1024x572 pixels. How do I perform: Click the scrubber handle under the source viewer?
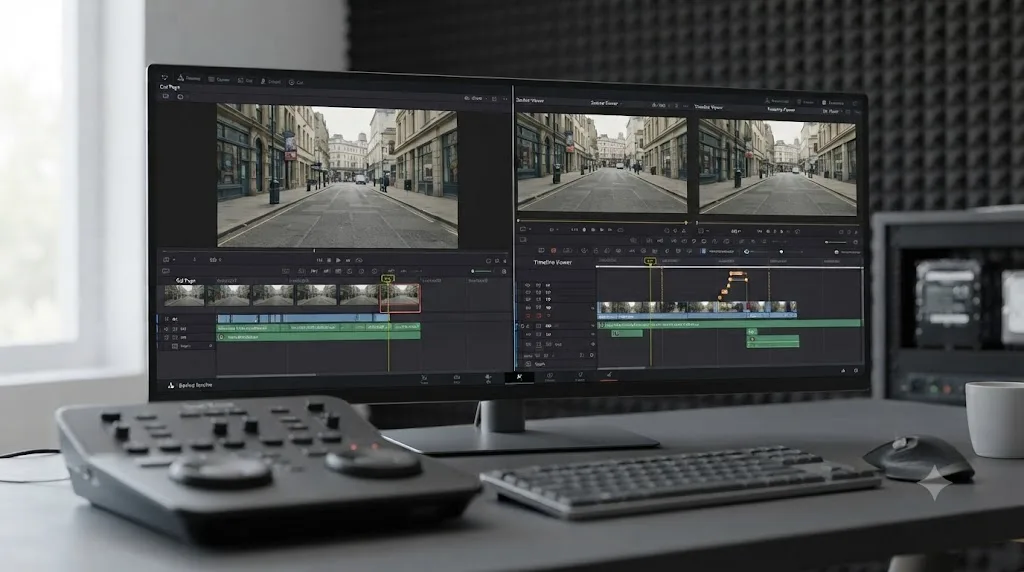[x=686, y=223]
